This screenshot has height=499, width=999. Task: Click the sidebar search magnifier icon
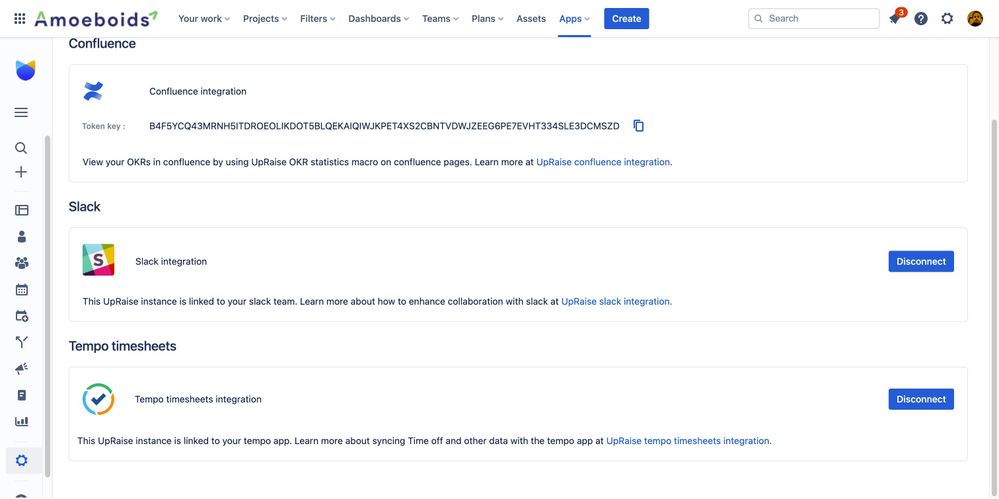[21, 148]
